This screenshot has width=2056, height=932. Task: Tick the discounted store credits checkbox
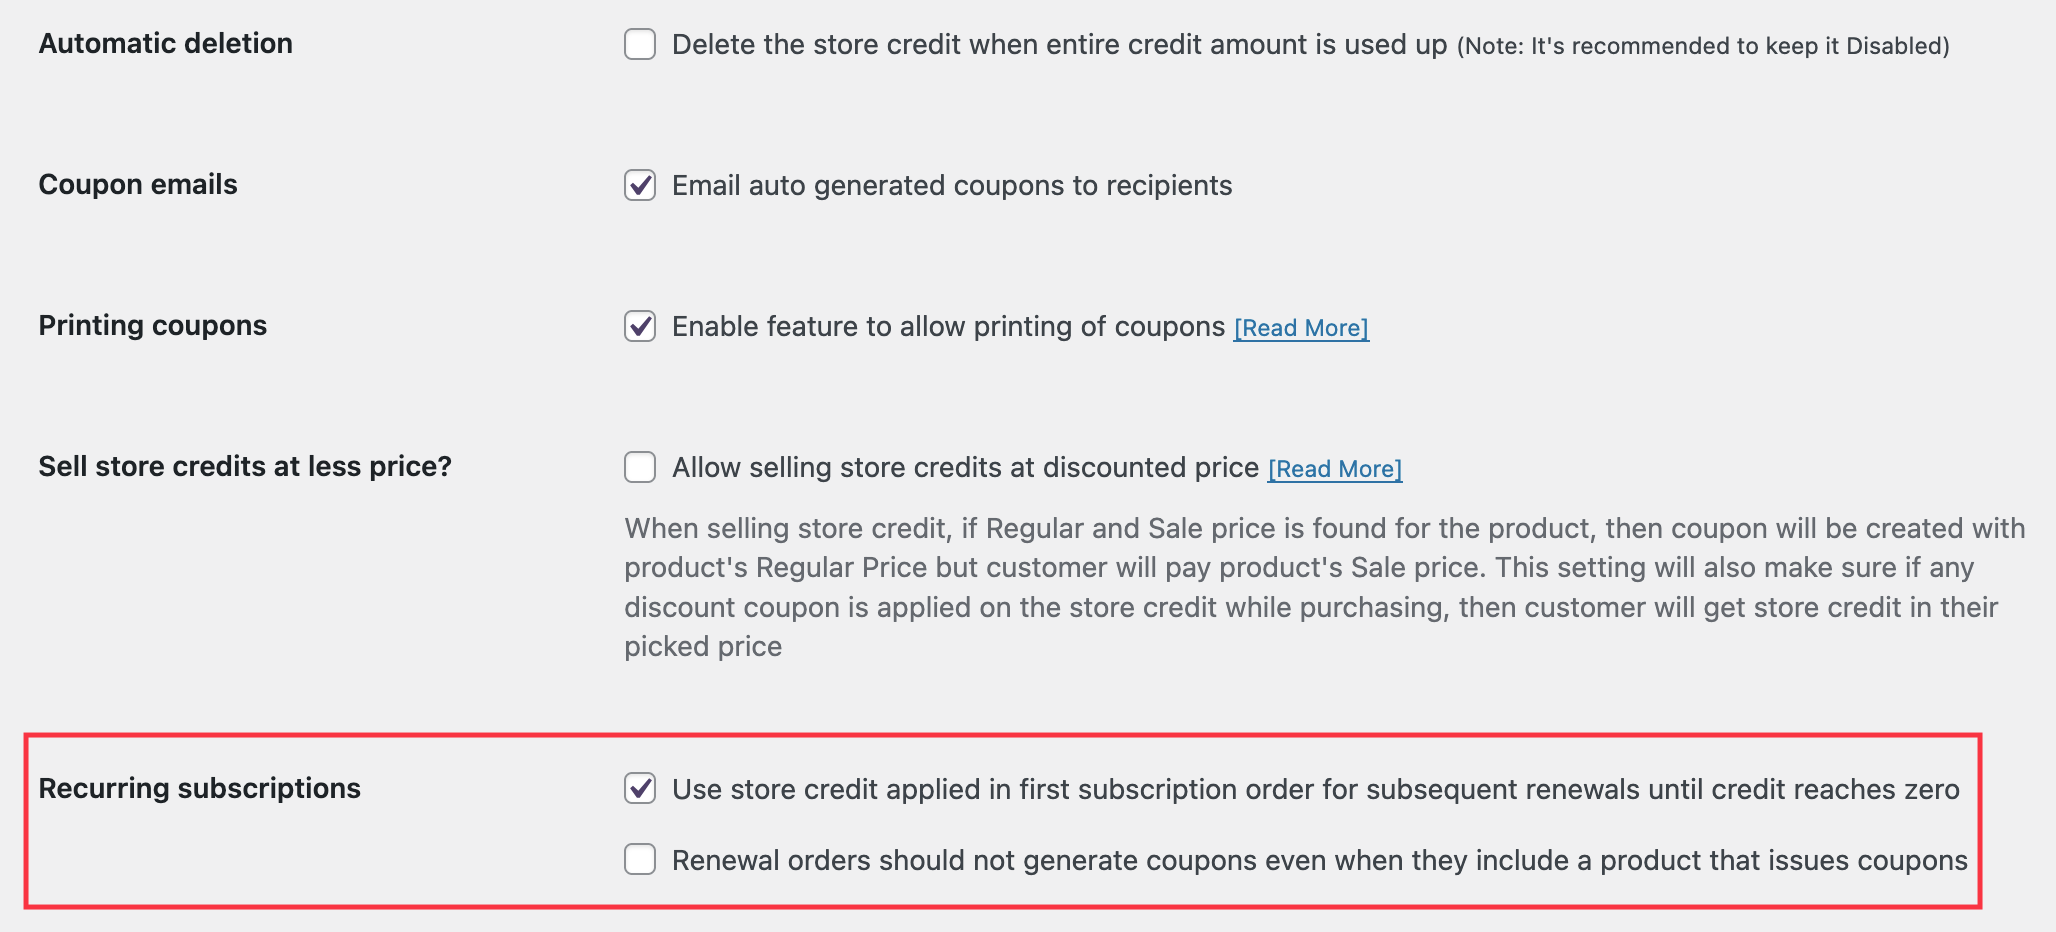(640, 468)
